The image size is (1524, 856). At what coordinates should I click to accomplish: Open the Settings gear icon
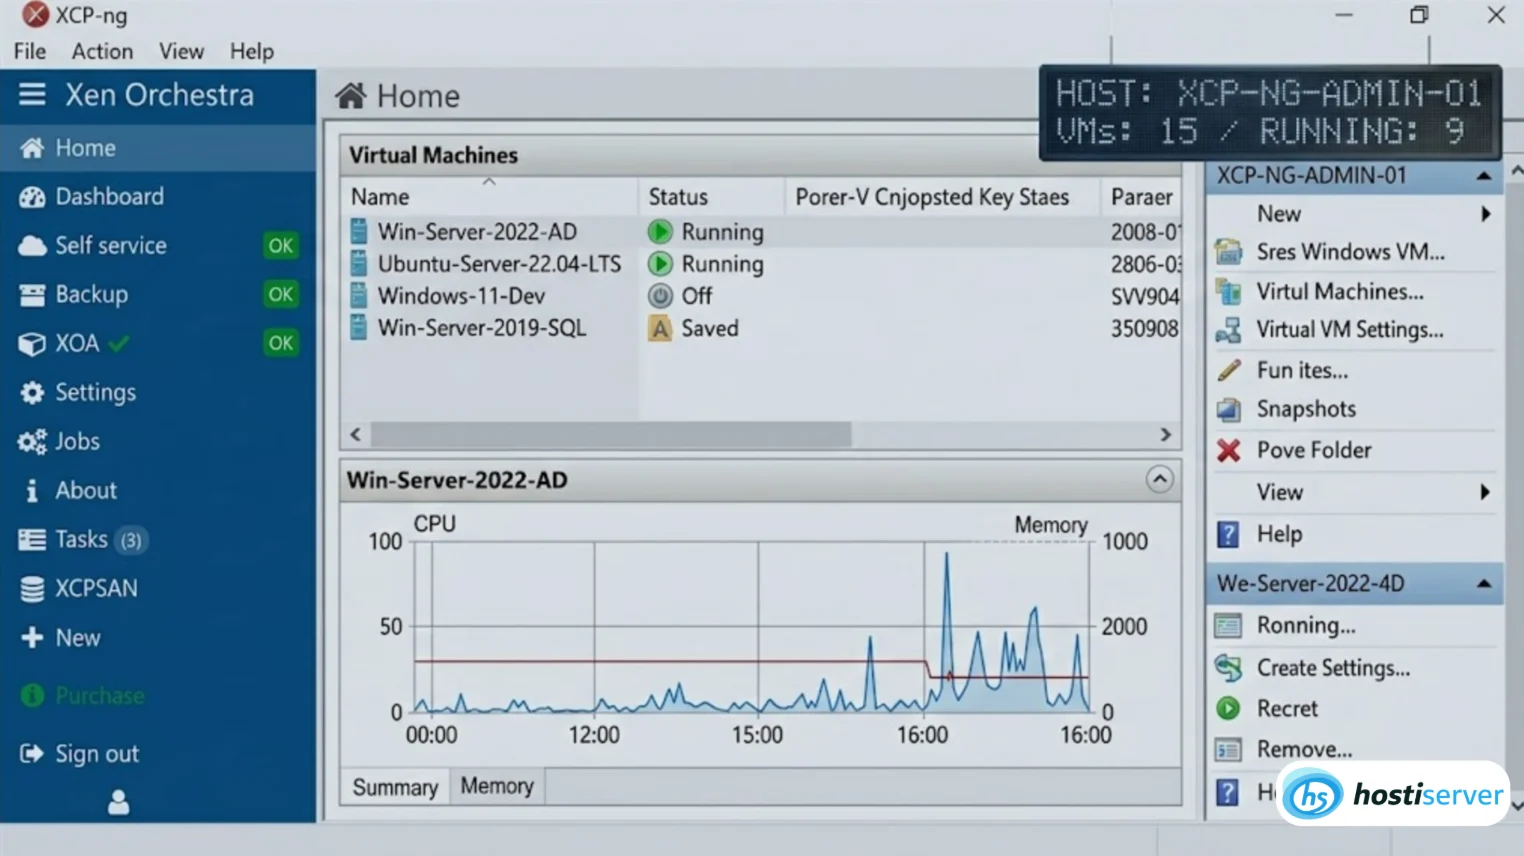[32, 393]
